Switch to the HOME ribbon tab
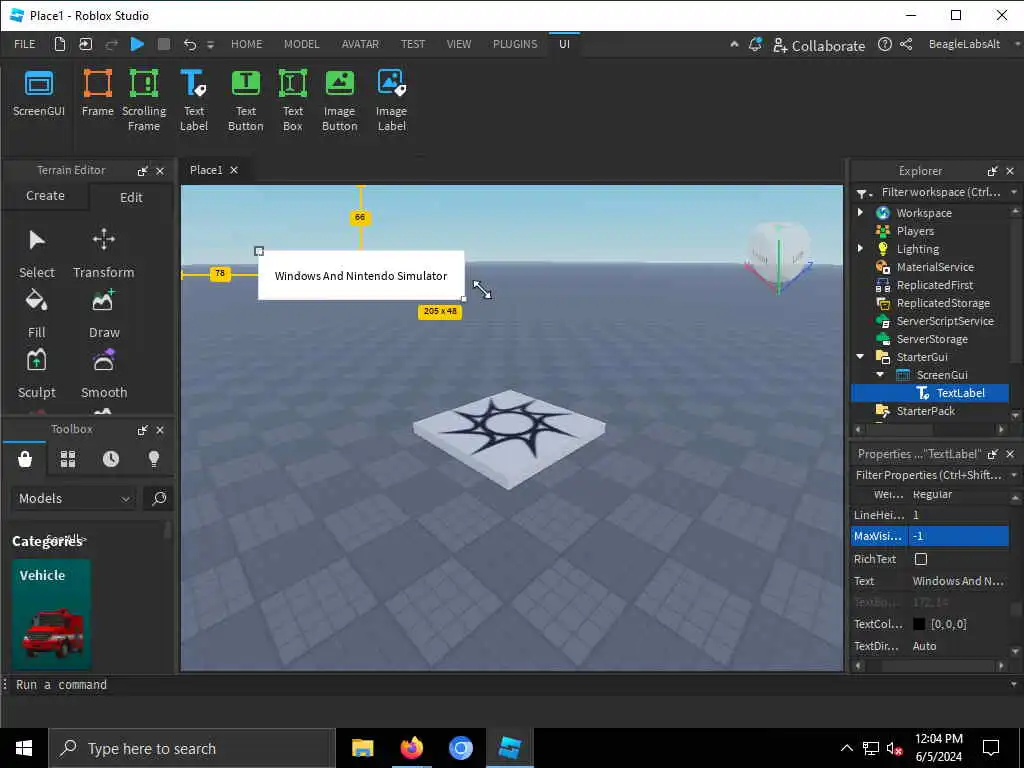The height and width of the screenshot is (768, 1024). pyautogui.click(x=246, y=44)
